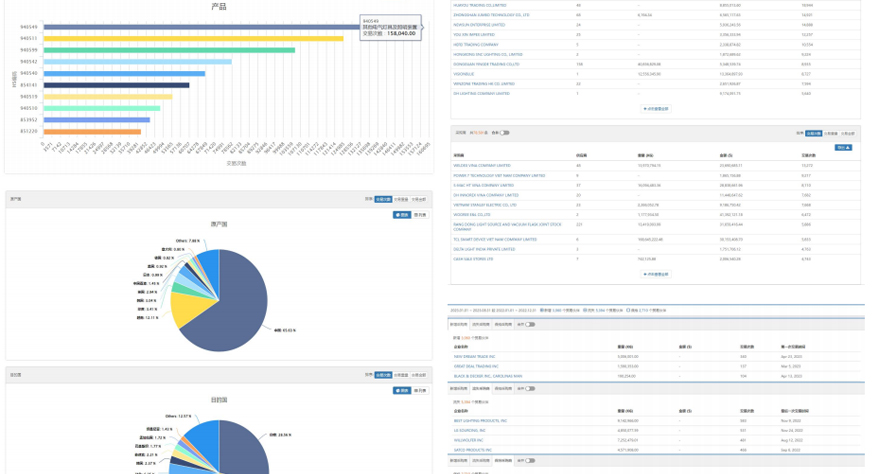
Task: Toggle the merge switch in the new buyers section
Action: (528, 325)
